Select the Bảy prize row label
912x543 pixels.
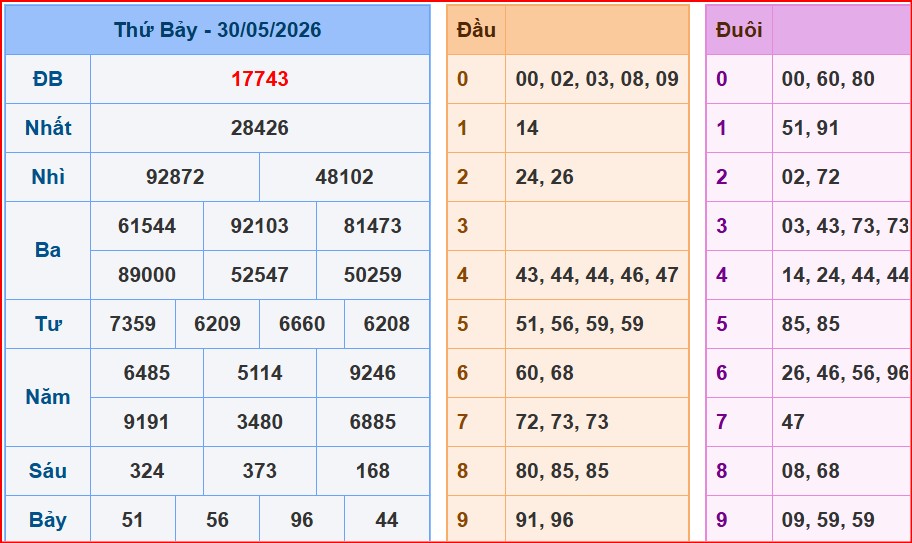(48, 520)
